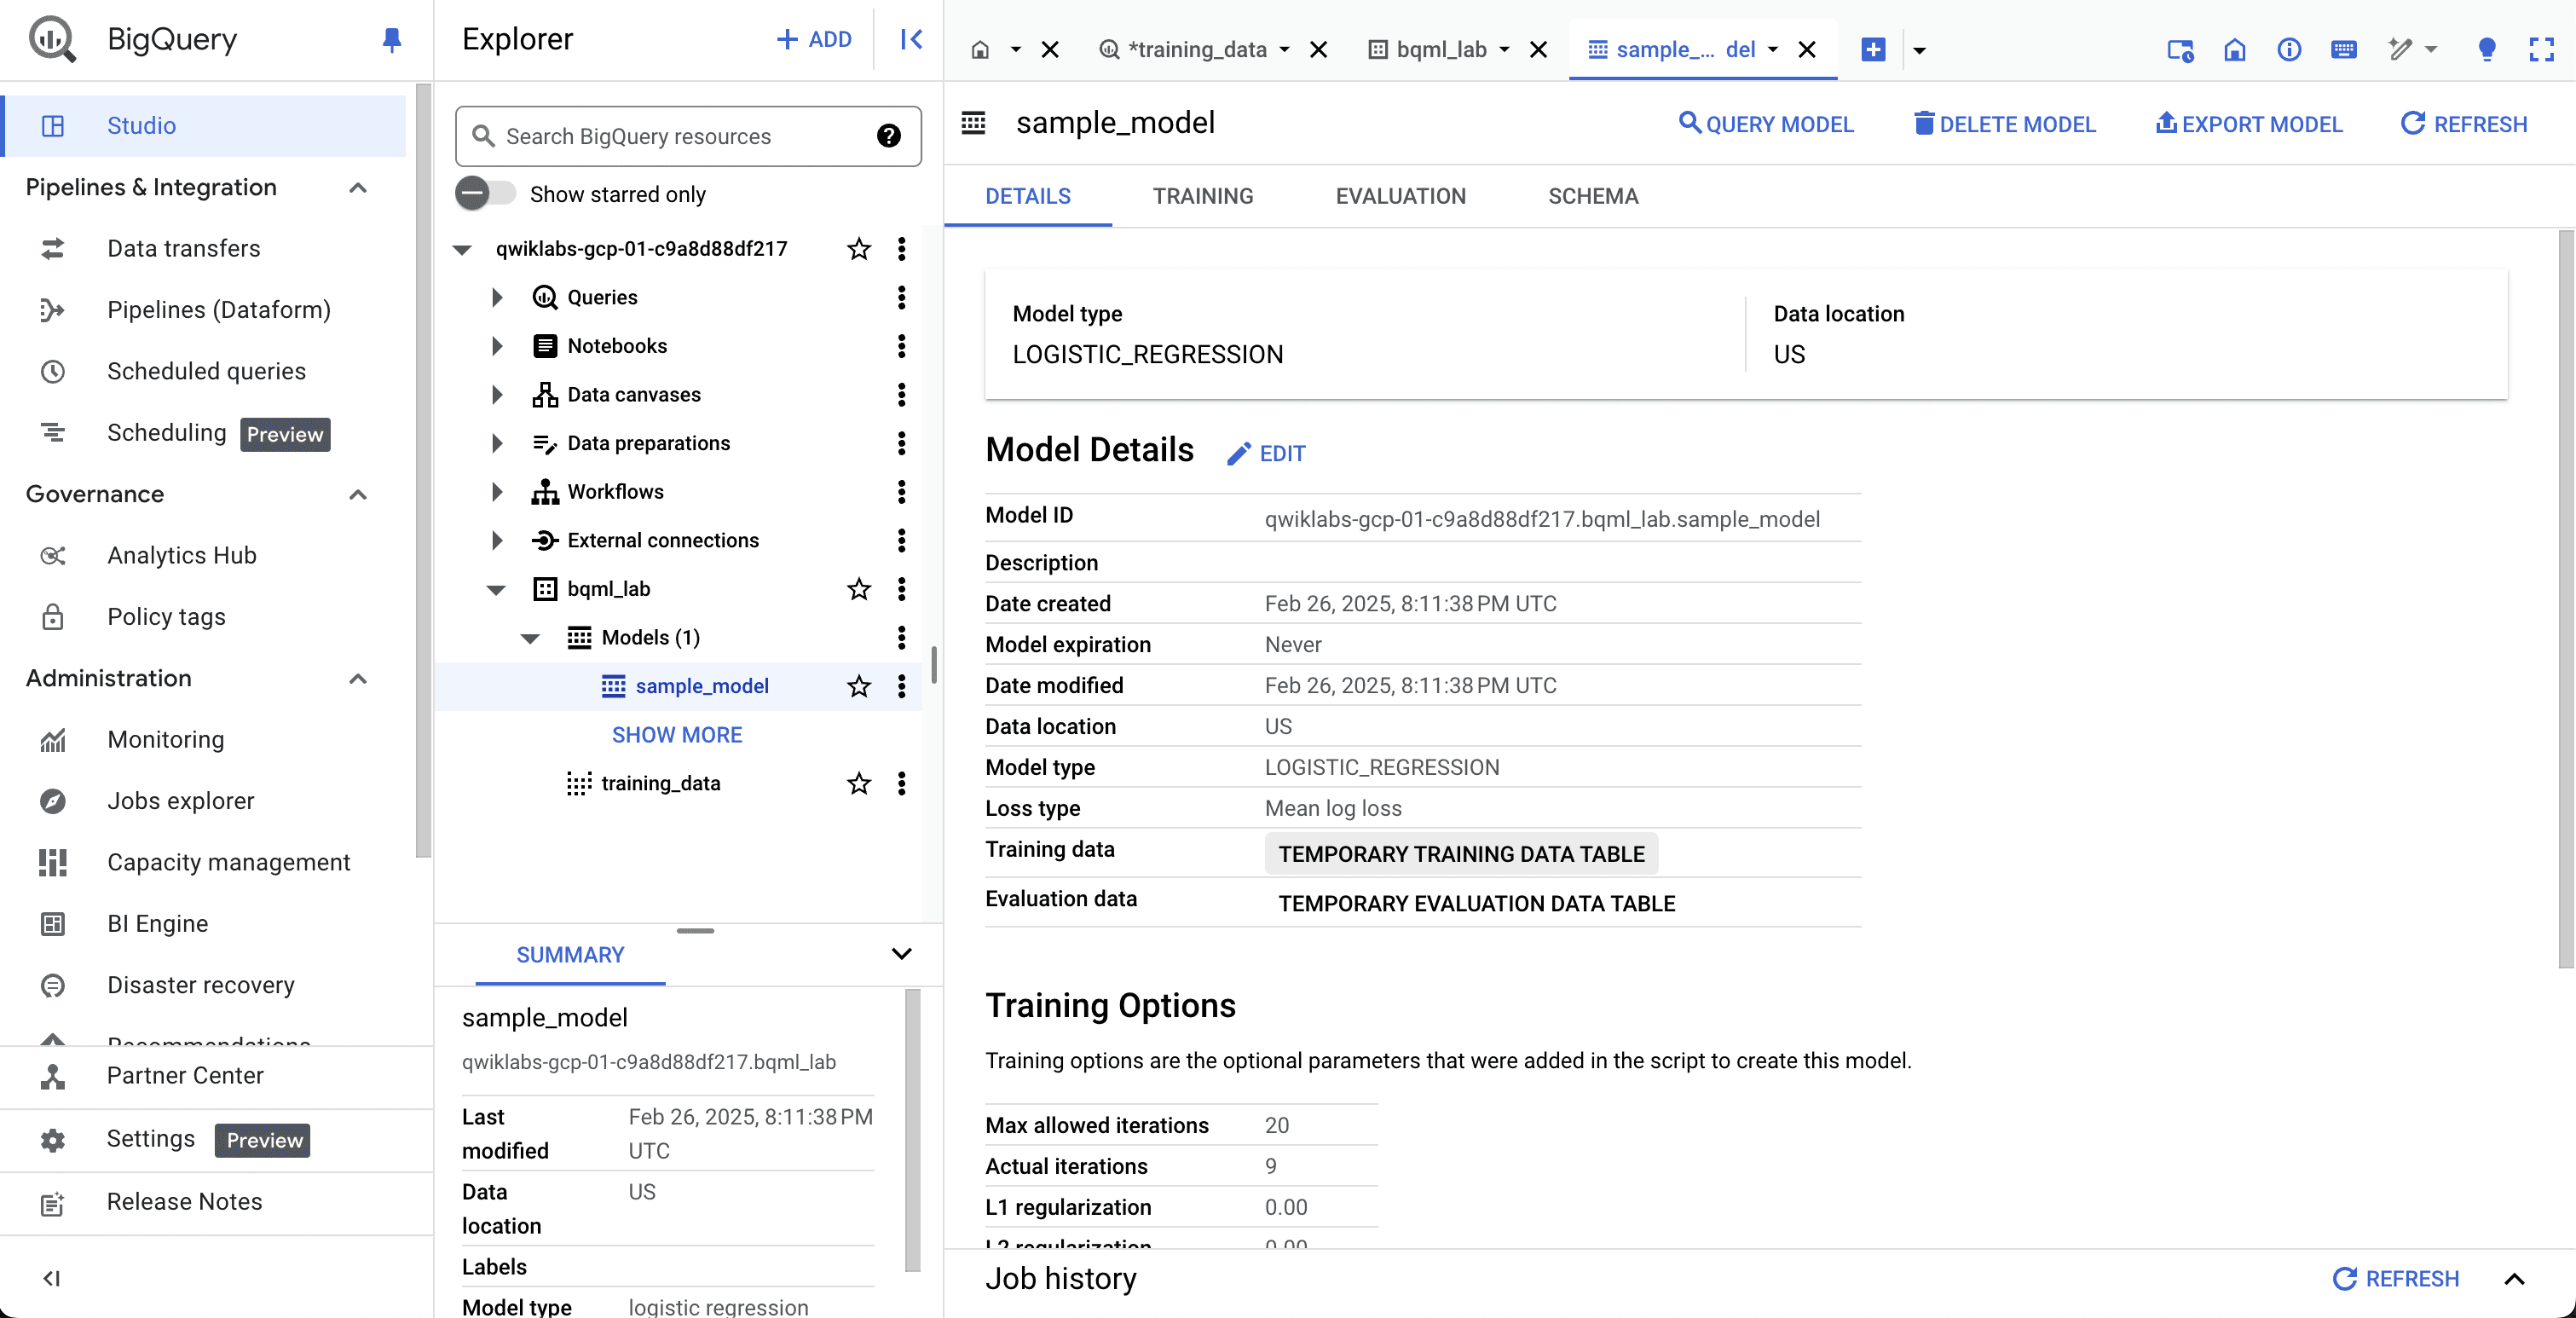2576x1318 pixels.
Task: Open TEMPORARY TRAINING DATA TABLE
Action: (x=1461, y=854)
